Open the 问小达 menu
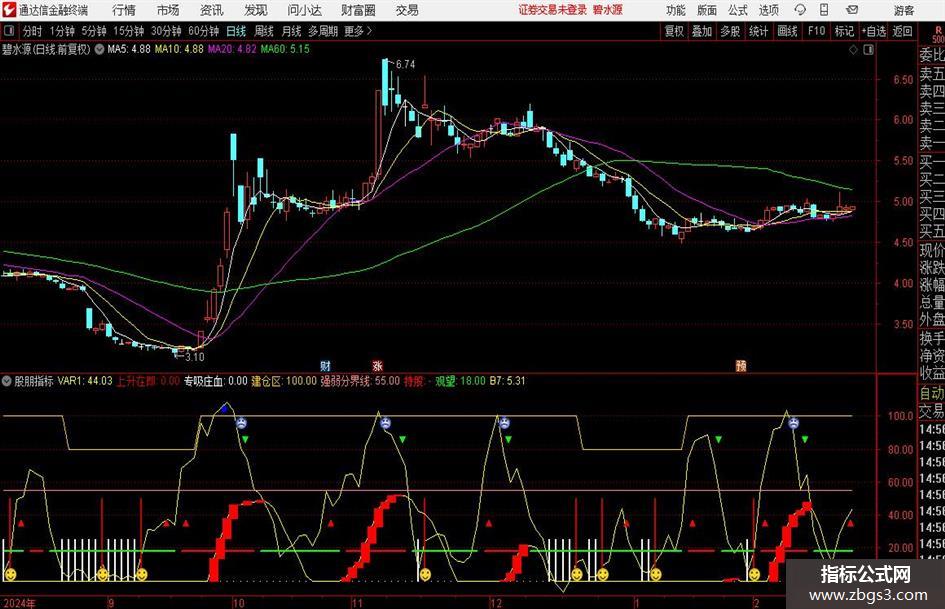Viewport: 945px width, 609px height. pos(304,10)
